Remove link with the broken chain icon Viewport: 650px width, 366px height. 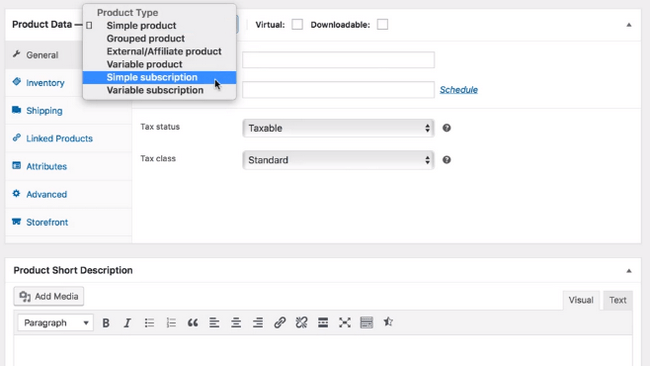pyautogui.click(x=301, y=323)
